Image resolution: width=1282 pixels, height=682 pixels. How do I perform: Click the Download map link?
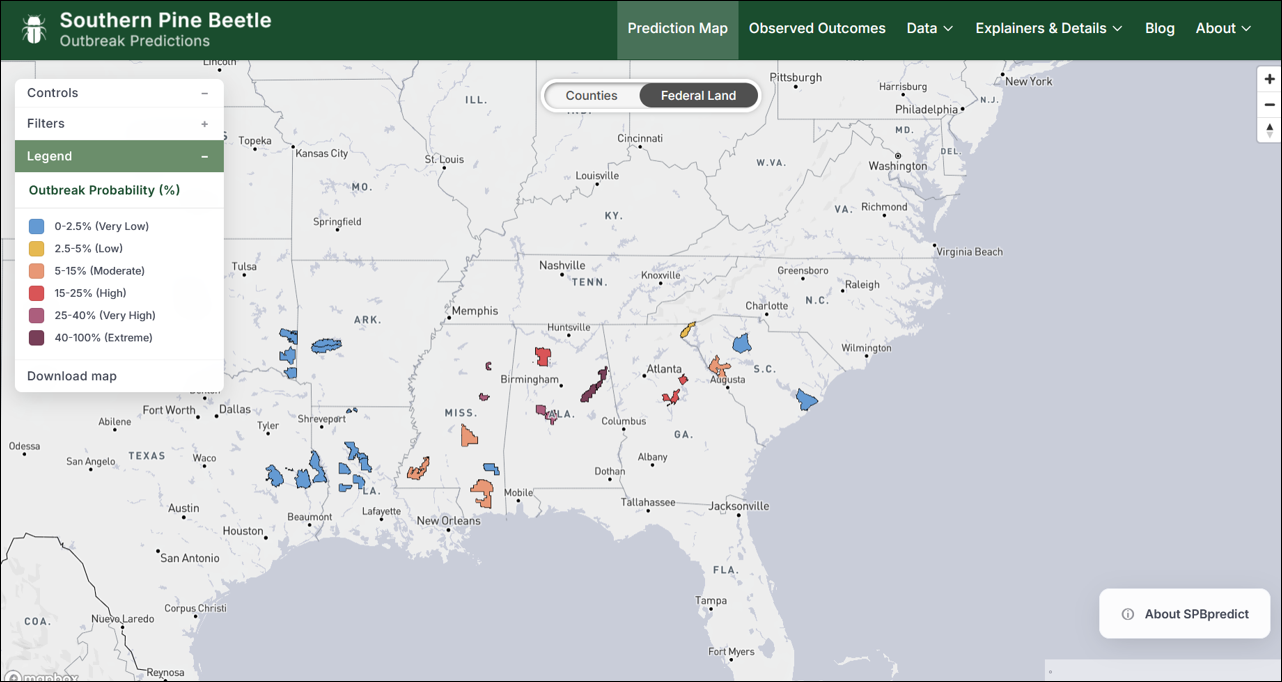tap(72, 376)
